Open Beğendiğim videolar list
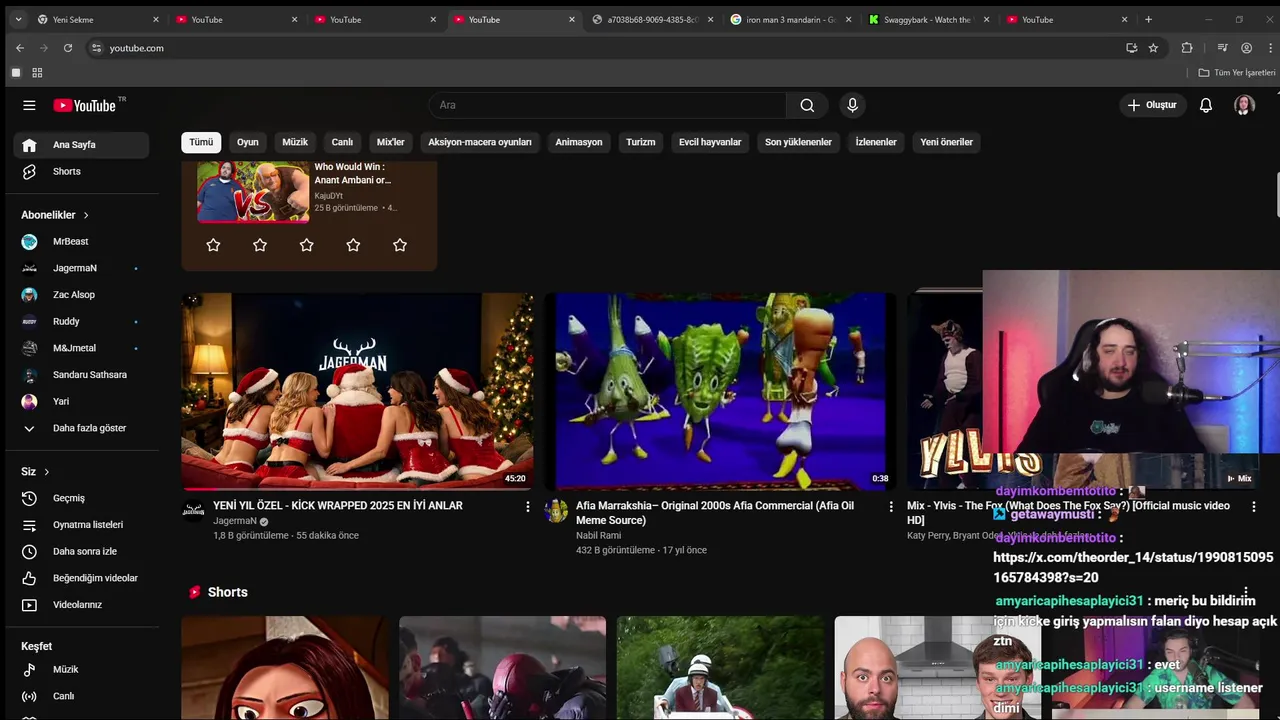Viewport: 1280px width, 720px height. [81, 578]
